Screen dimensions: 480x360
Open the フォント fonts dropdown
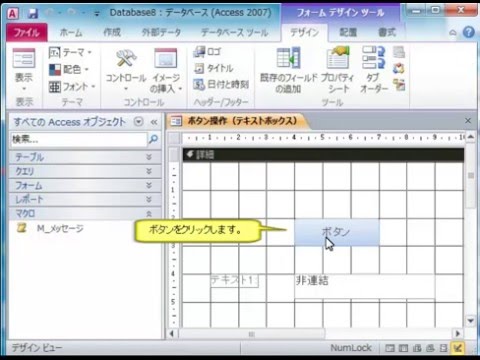tap(72, 87)
